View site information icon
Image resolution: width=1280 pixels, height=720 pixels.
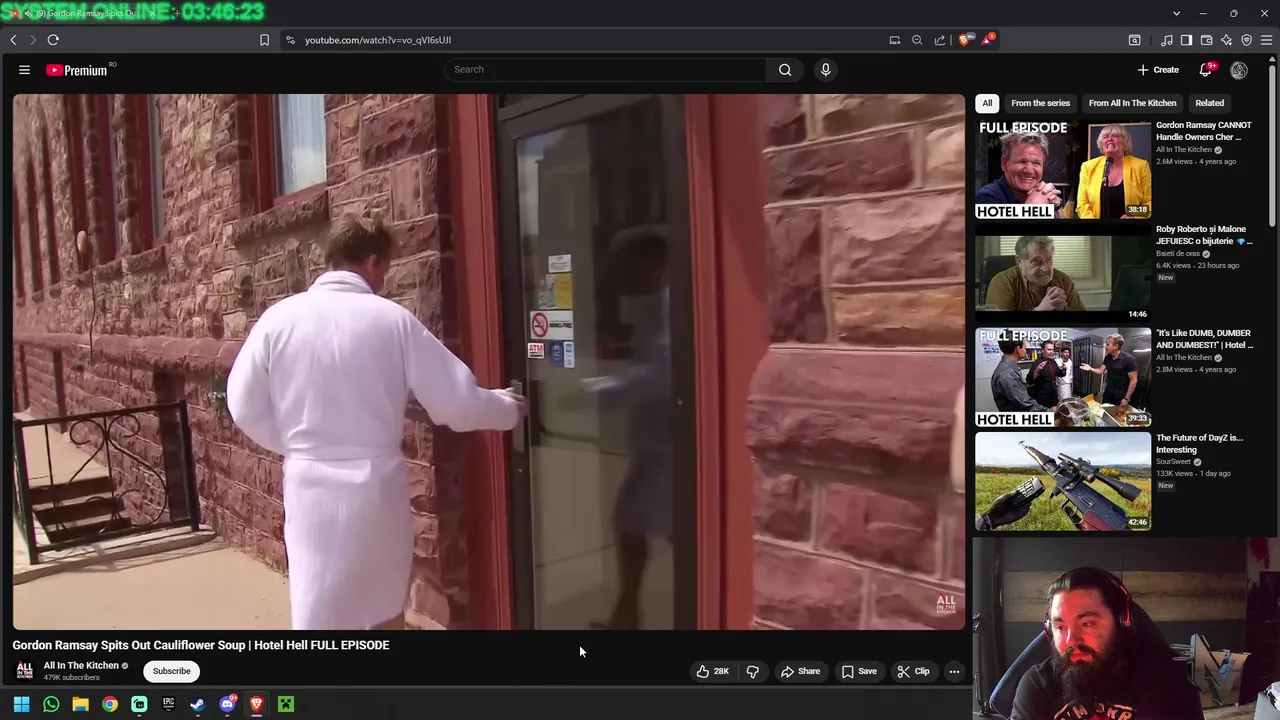[290, 40]
